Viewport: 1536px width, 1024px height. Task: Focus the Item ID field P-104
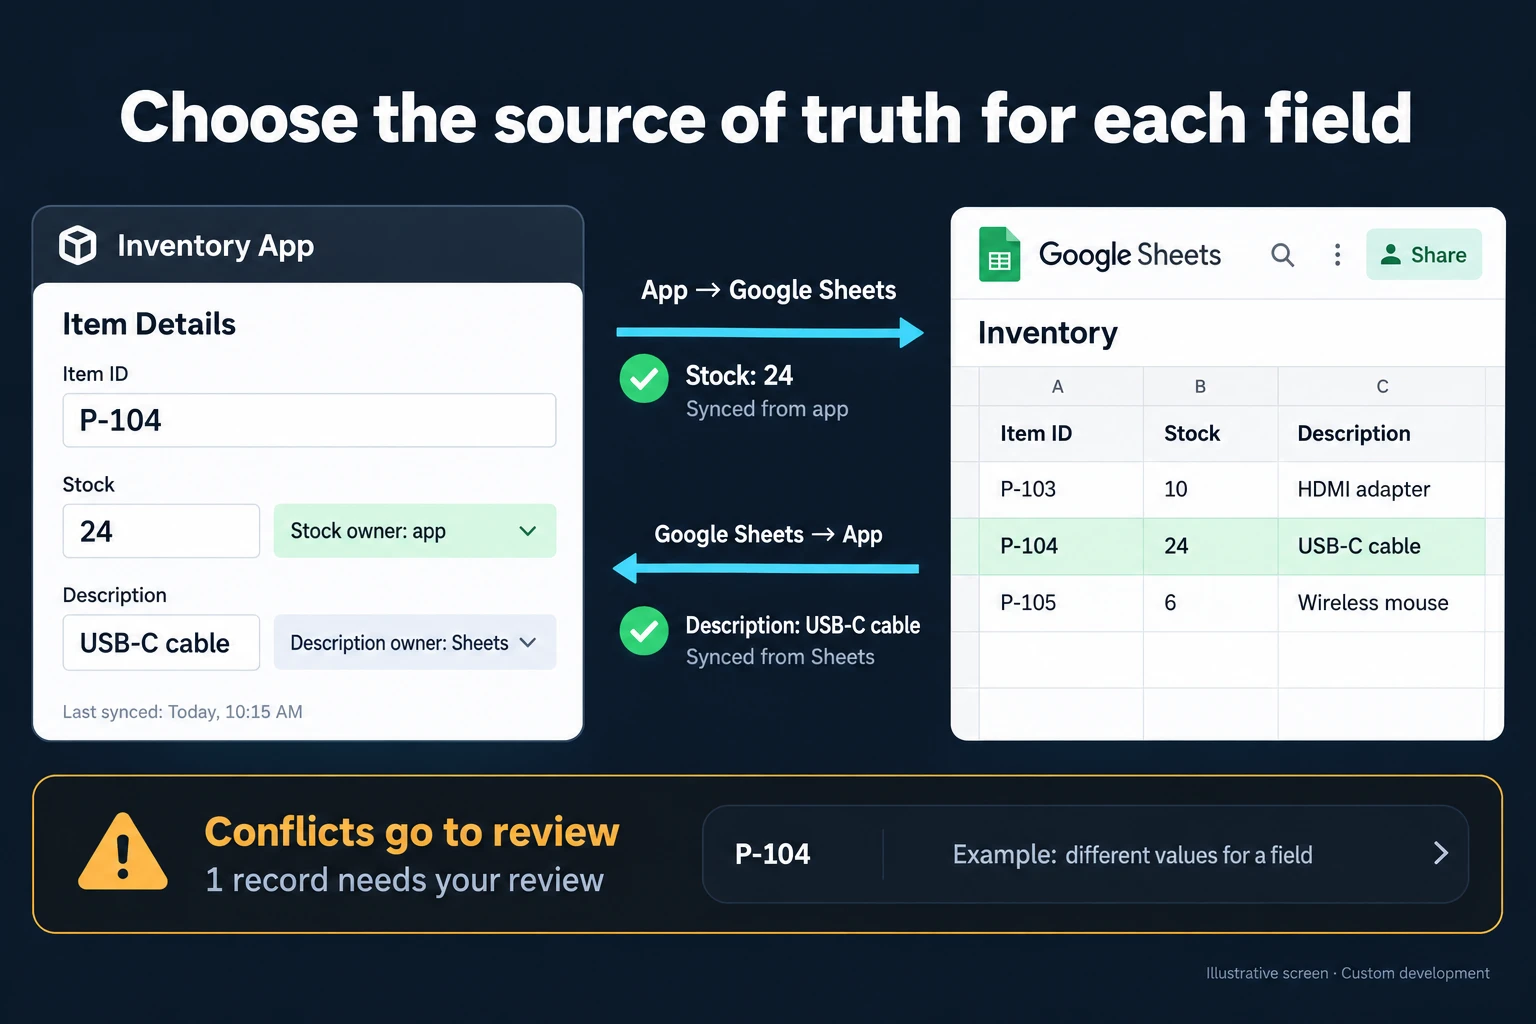click(x=309, y=420)
